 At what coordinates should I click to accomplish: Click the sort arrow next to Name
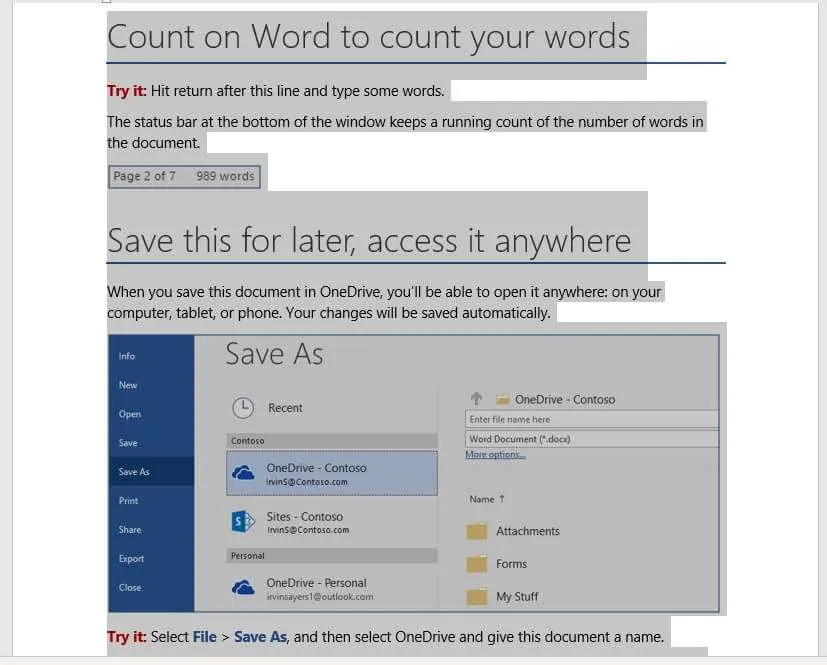[x=502, y=498]
